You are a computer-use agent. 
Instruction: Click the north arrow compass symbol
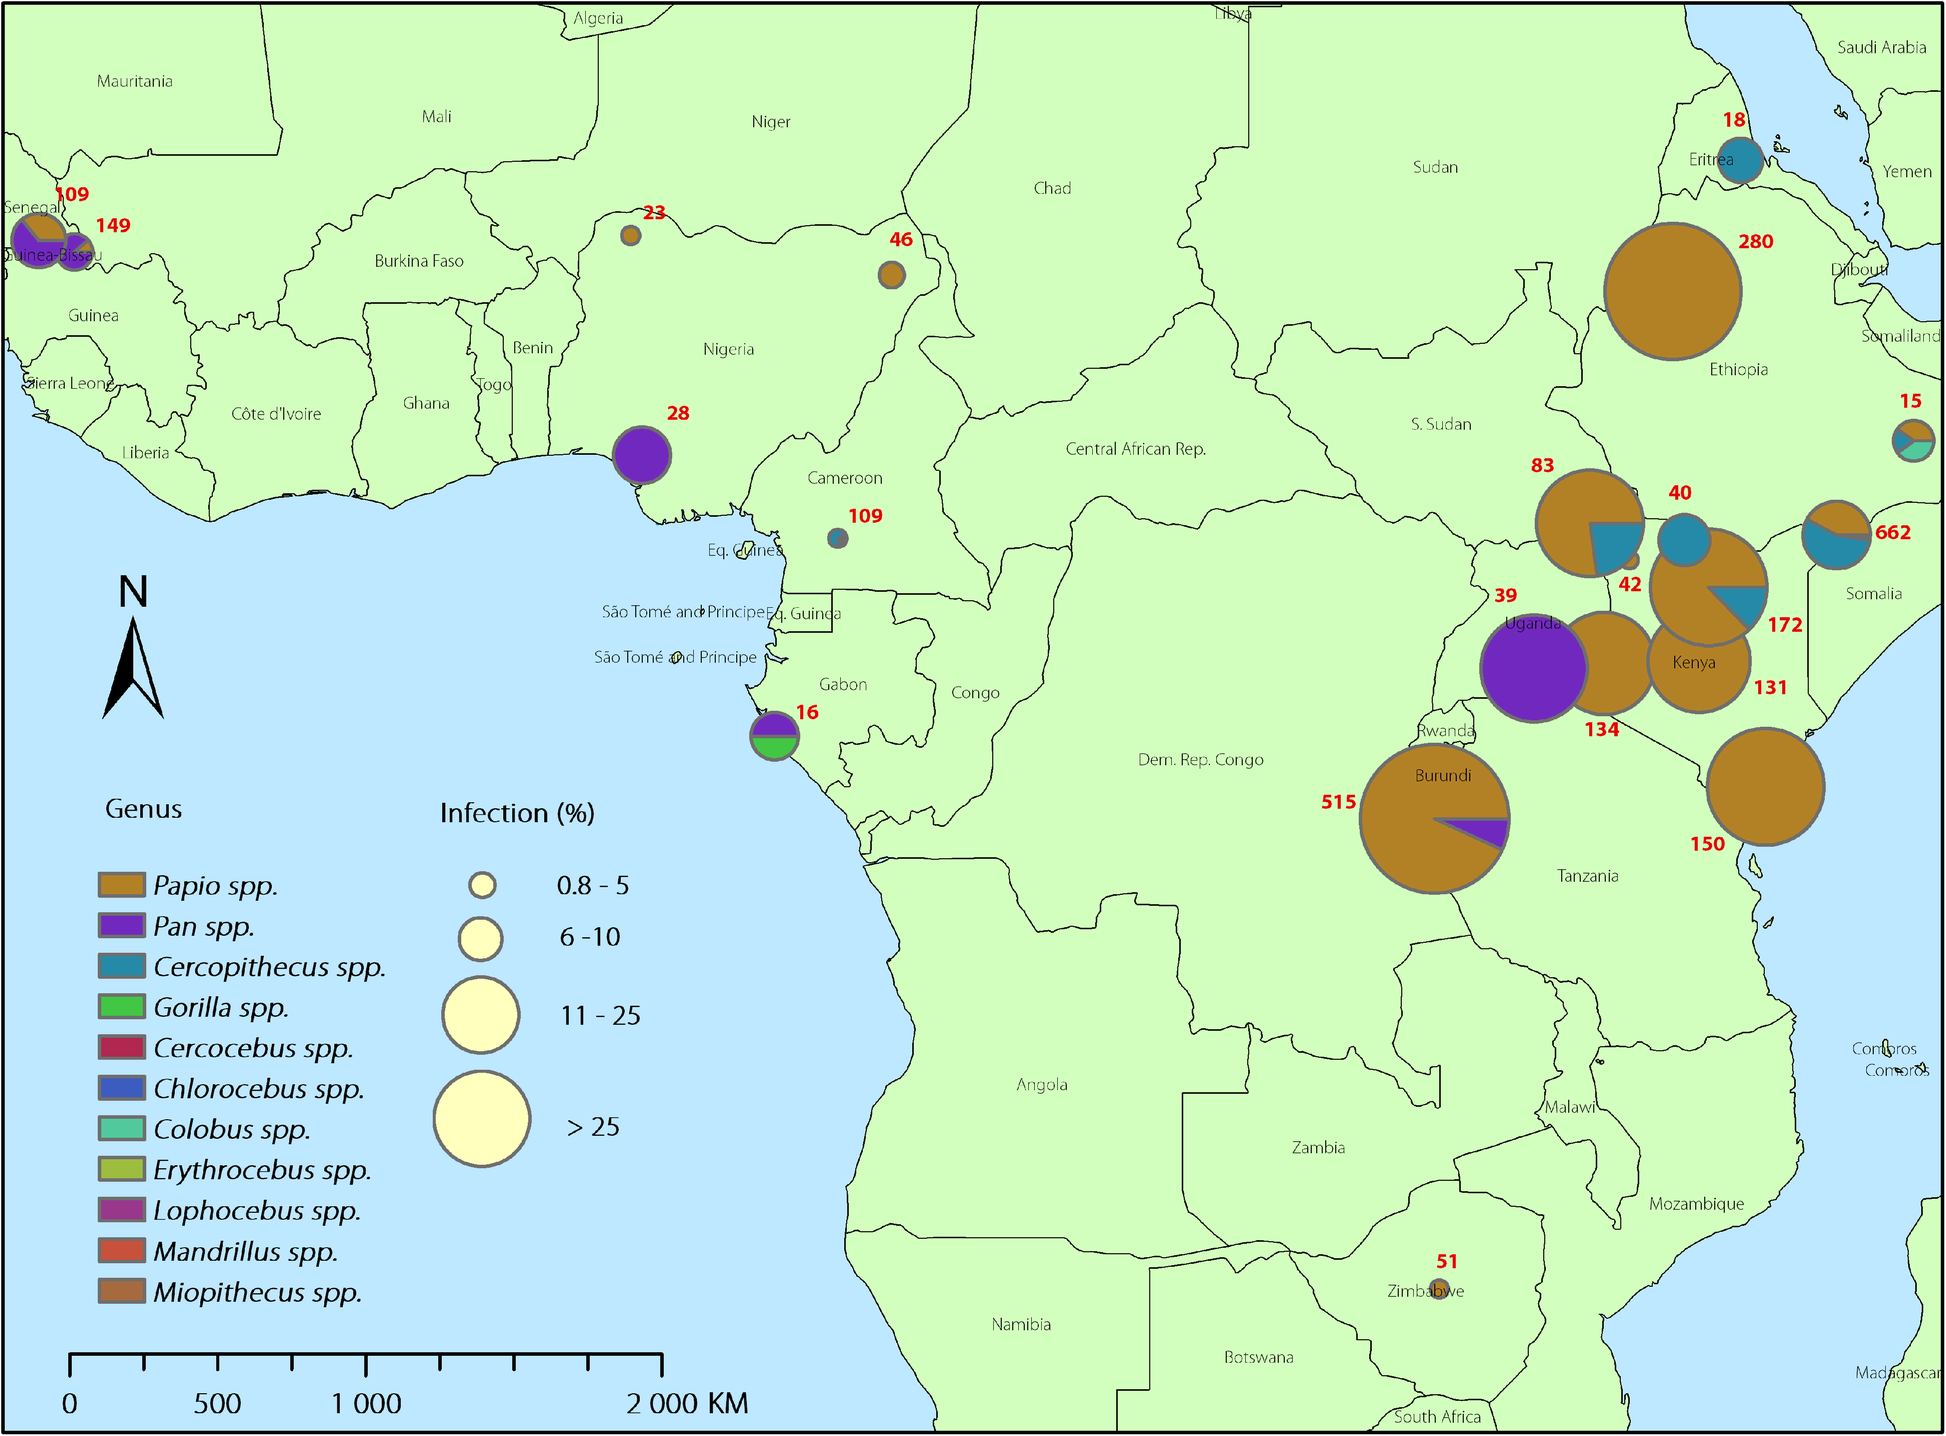pyautogui.click(x=133, y=646)
